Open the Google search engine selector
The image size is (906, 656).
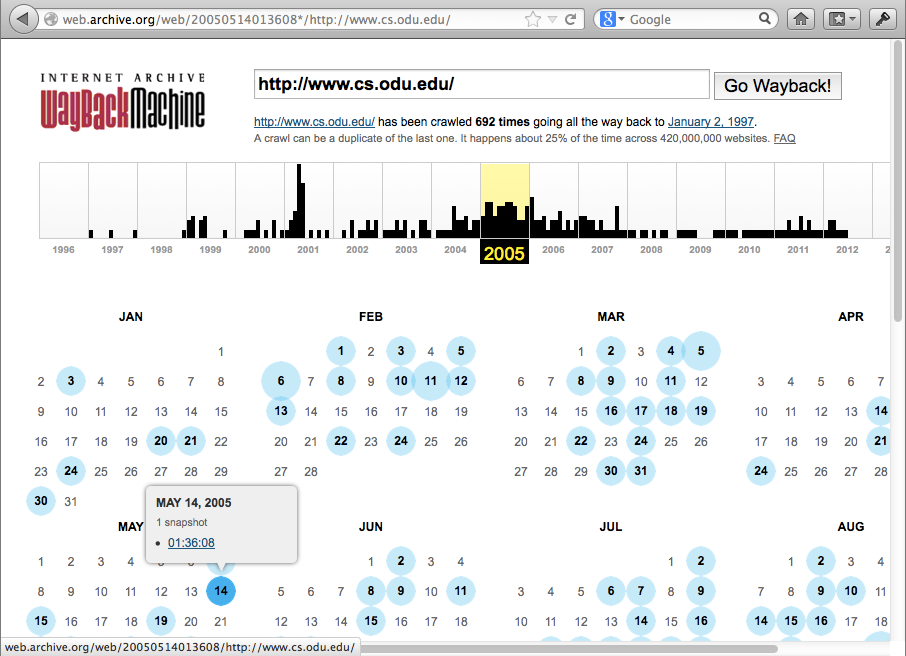point(612,19)
